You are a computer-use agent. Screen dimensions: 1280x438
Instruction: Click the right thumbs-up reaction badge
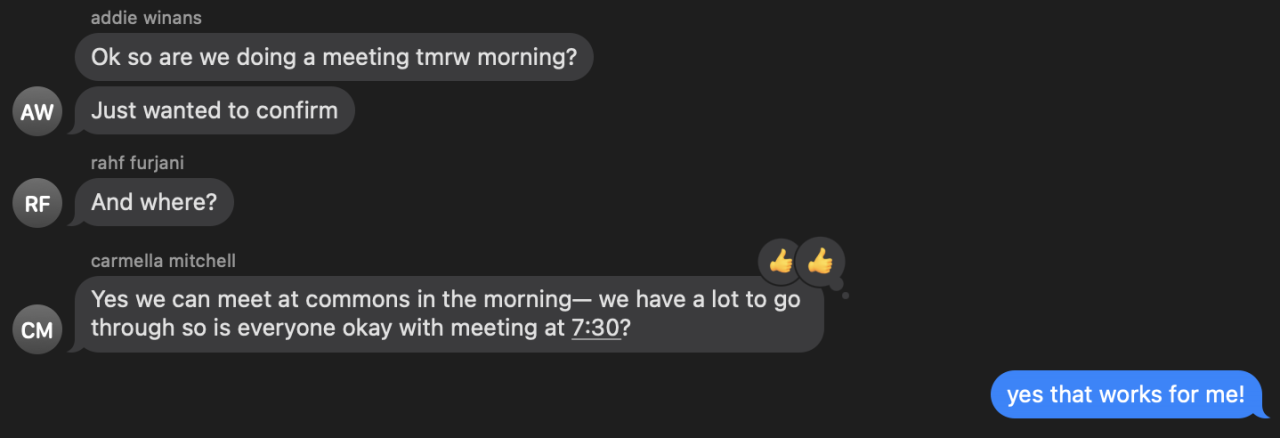click(x=821, y=262)
